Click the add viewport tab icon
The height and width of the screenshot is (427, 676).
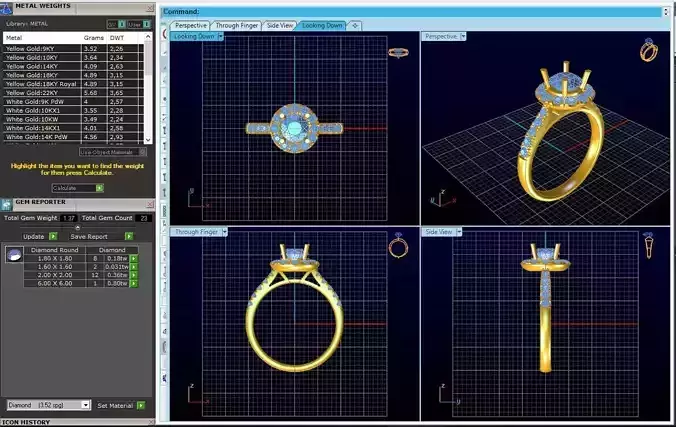click(x=355, y=25)
